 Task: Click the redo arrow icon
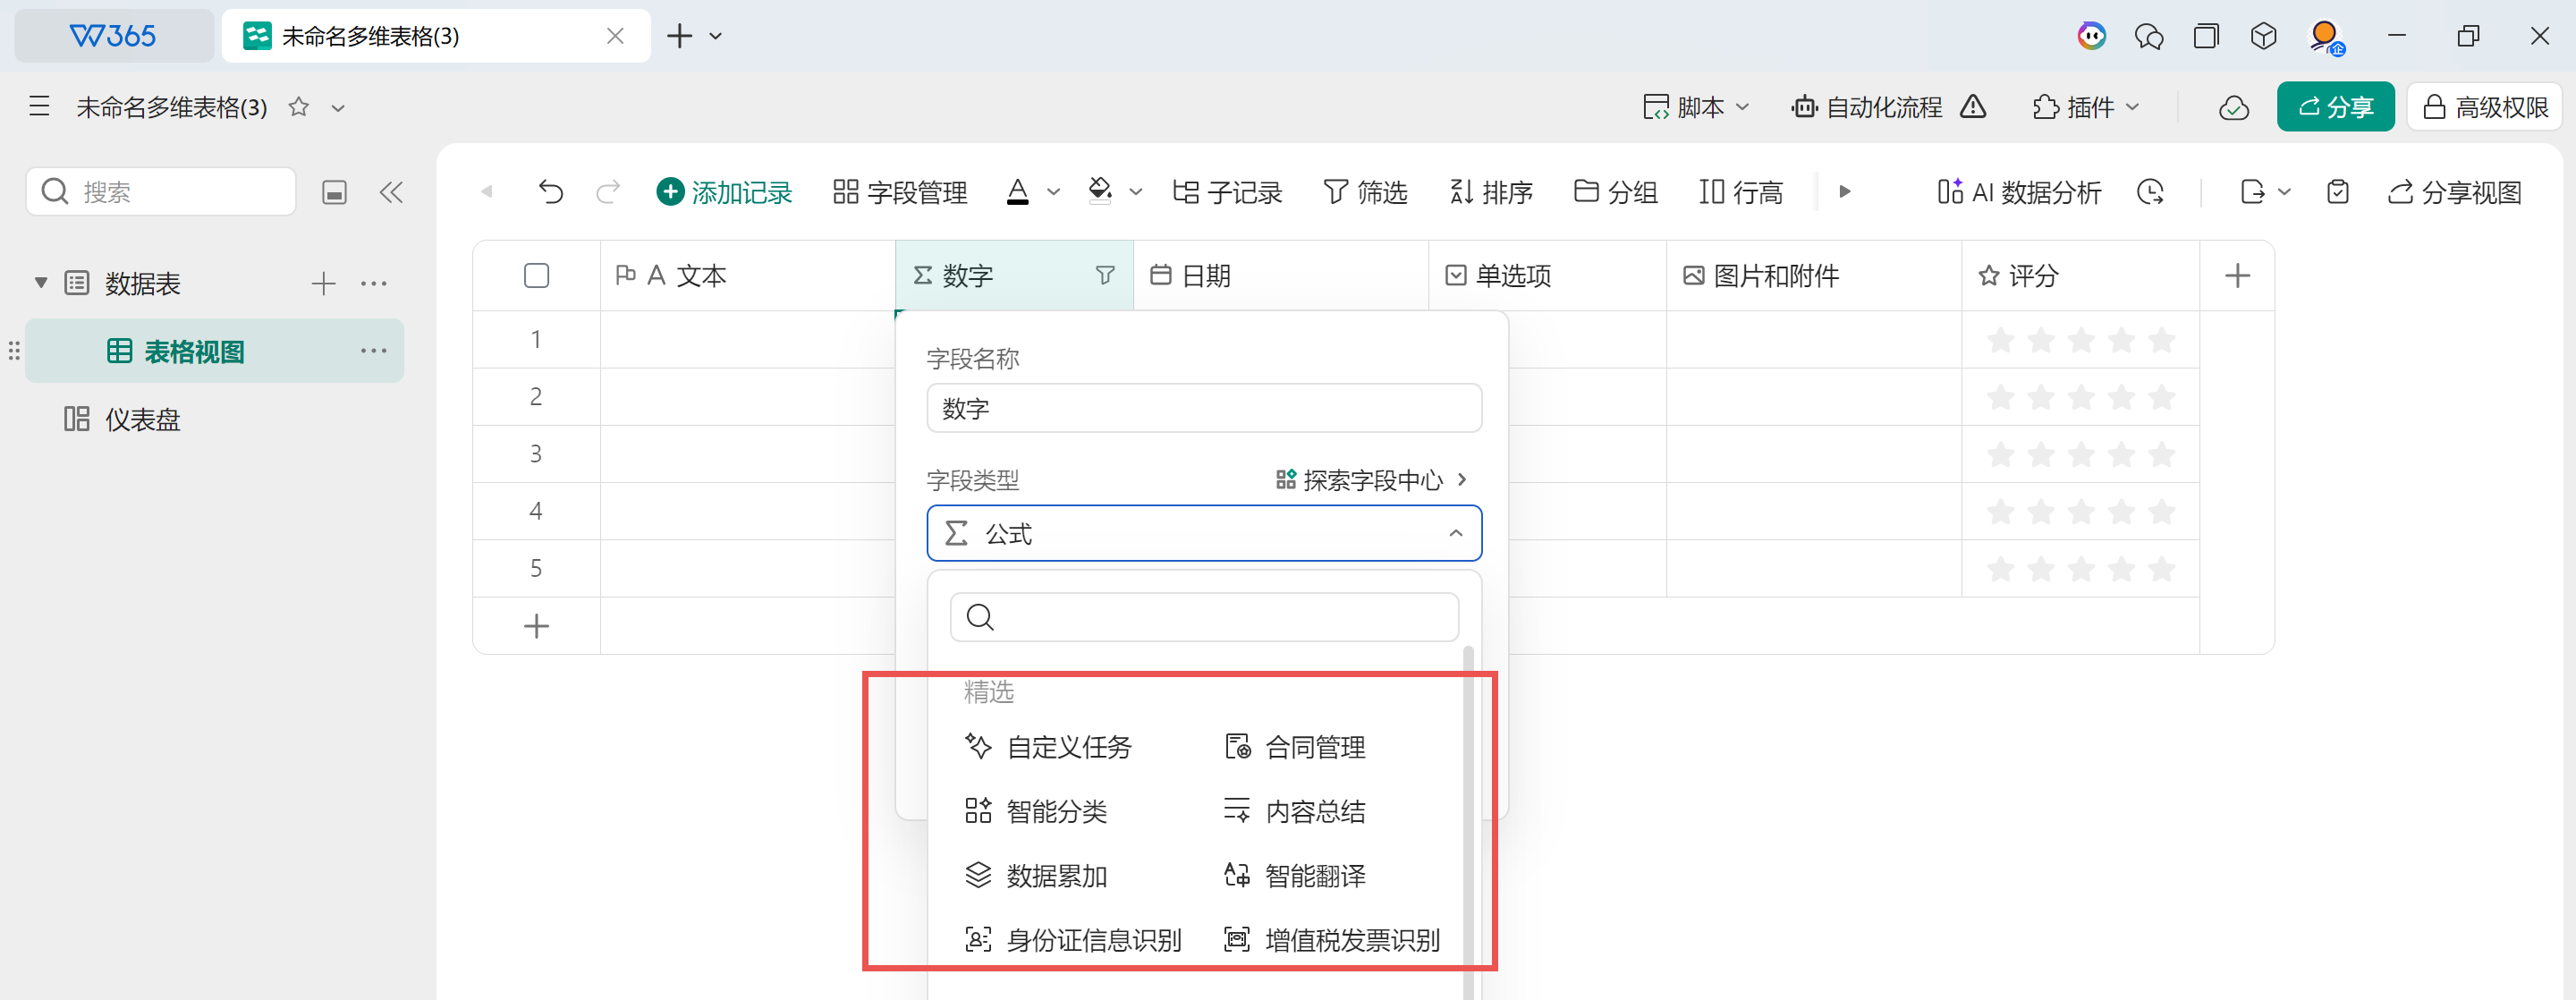[x=608, y=191]
